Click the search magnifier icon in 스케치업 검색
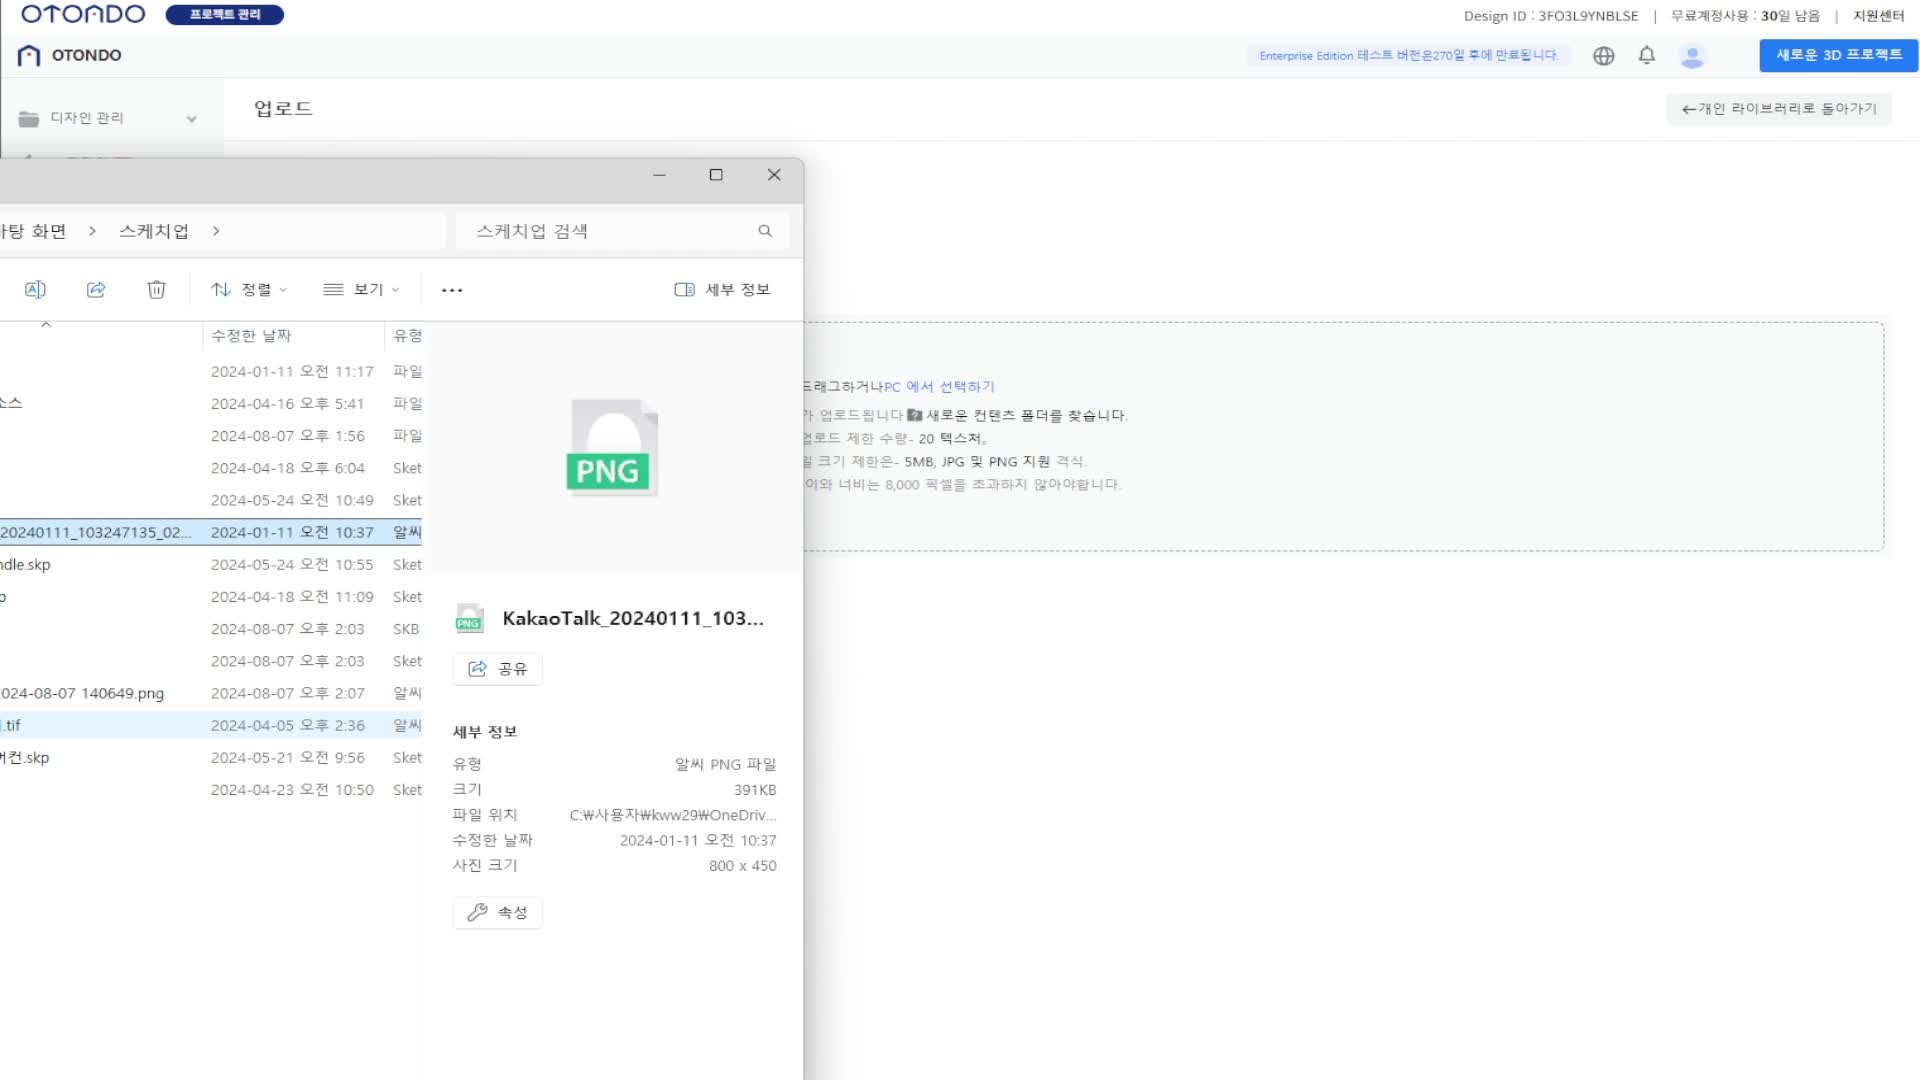The image size is (1920, 1080). (765, 231)
